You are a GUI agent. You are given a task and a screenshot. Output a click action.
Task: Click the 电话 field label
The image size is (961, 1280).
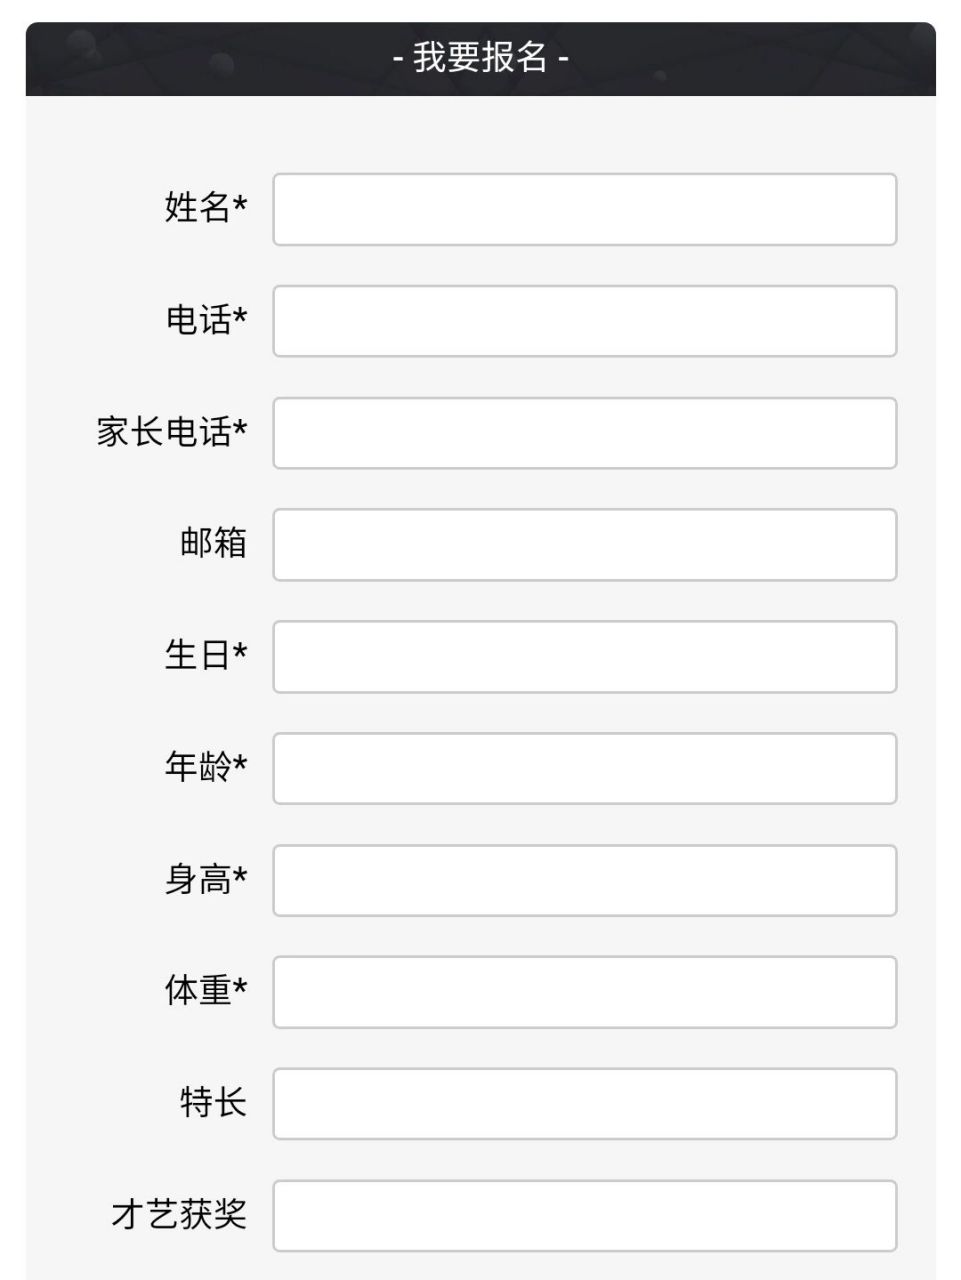tap(205, 315)
